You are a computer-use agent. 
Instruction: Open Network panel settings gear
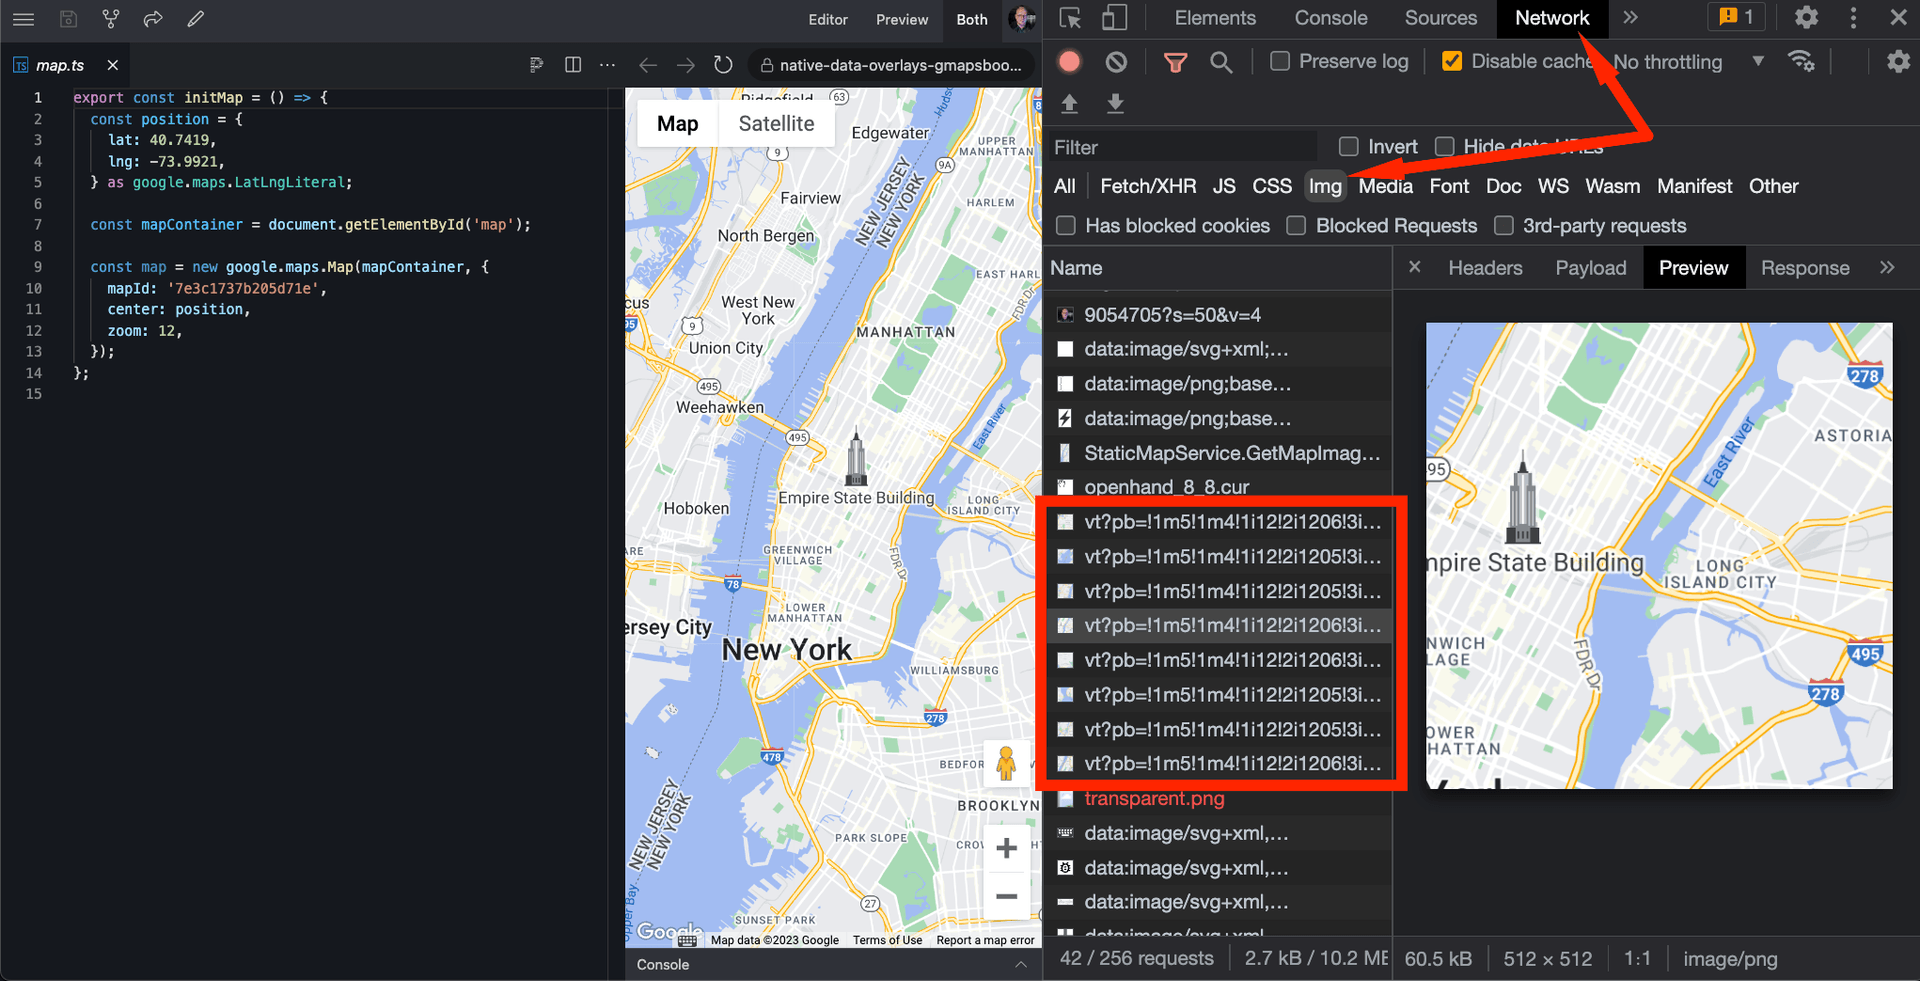coord(1898,62)
